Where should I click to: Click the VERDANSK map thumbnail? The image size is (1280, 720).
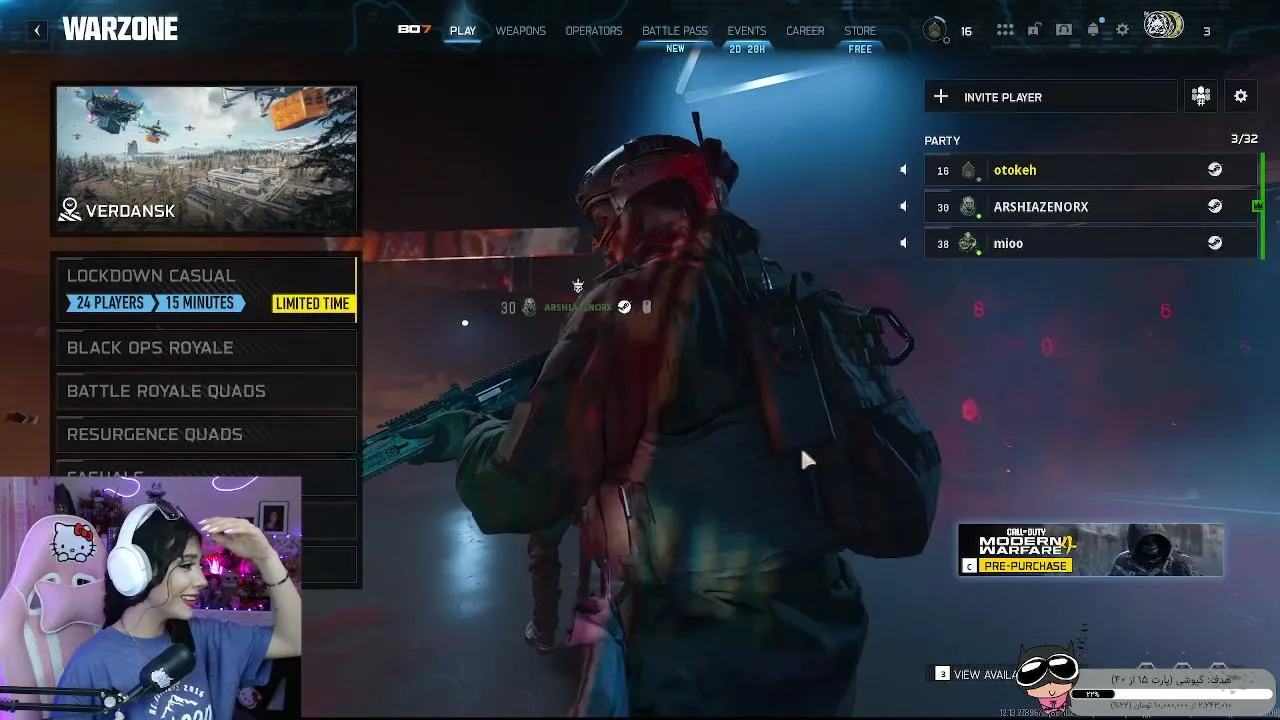(x=206, y=159)
